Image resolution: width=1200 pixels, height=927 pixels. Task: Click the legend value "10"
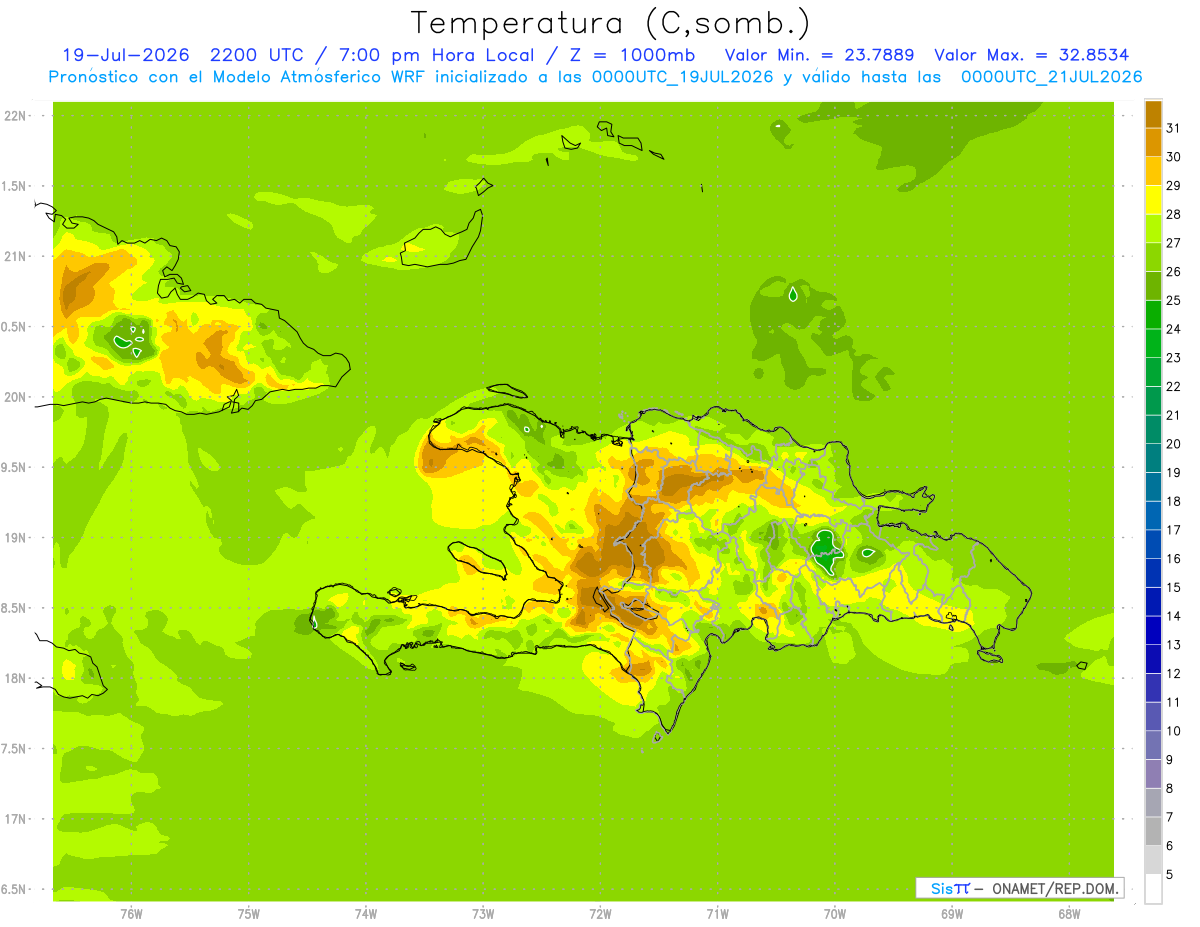[1174, 731]
